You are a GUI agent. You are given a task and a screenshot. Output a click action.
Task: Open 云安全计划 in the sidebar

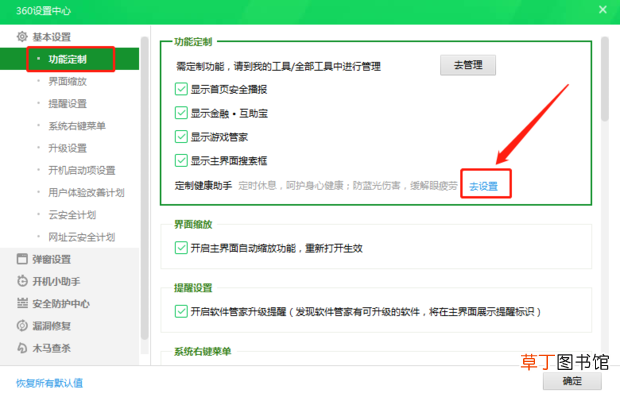coord(72,215)
